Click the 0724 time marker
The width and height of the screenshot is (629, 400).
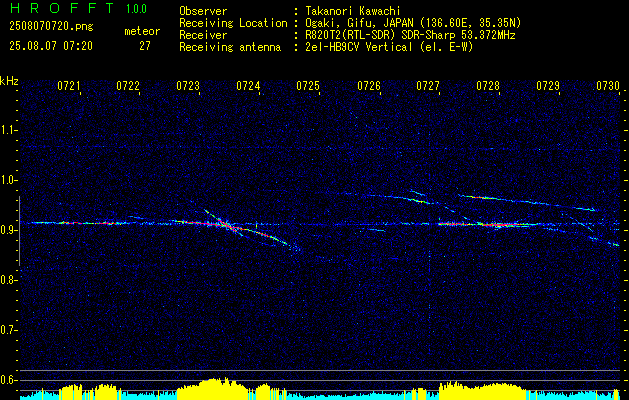pyautogui.click(x=248, y=86)
